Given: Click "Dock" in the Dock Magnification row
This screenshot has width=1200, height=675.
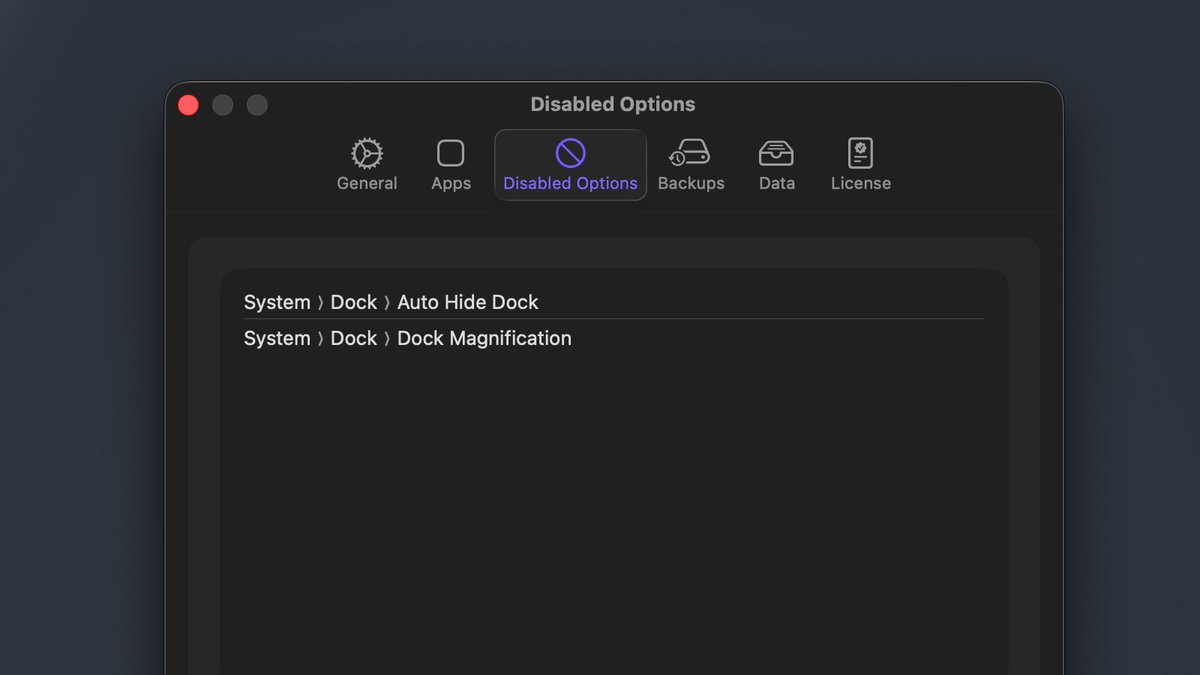Looking at the screenshot, I should (x=354, y=338).
